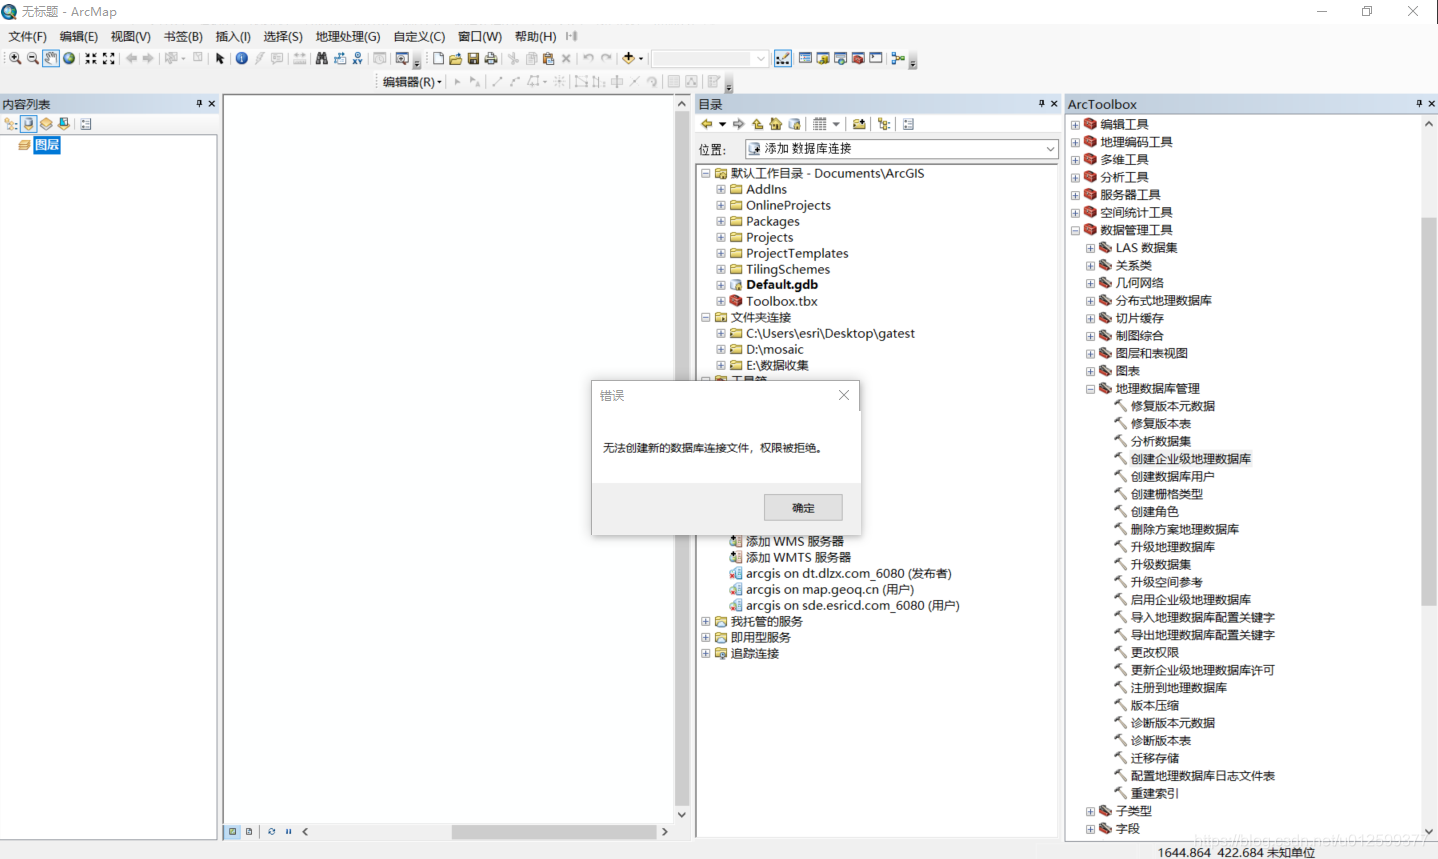Click the Full Extent globe icon

click(69, 59)
